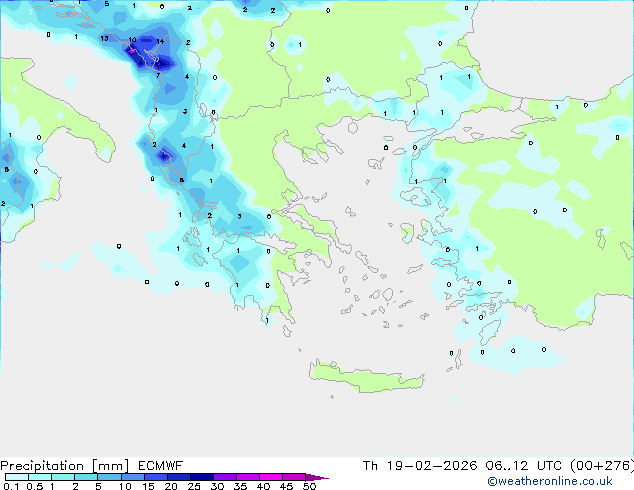The height and width of the screenshot is (490, 634).
Task: Click the '(00+276)' forecast offset text
Action: click(602, 466)
